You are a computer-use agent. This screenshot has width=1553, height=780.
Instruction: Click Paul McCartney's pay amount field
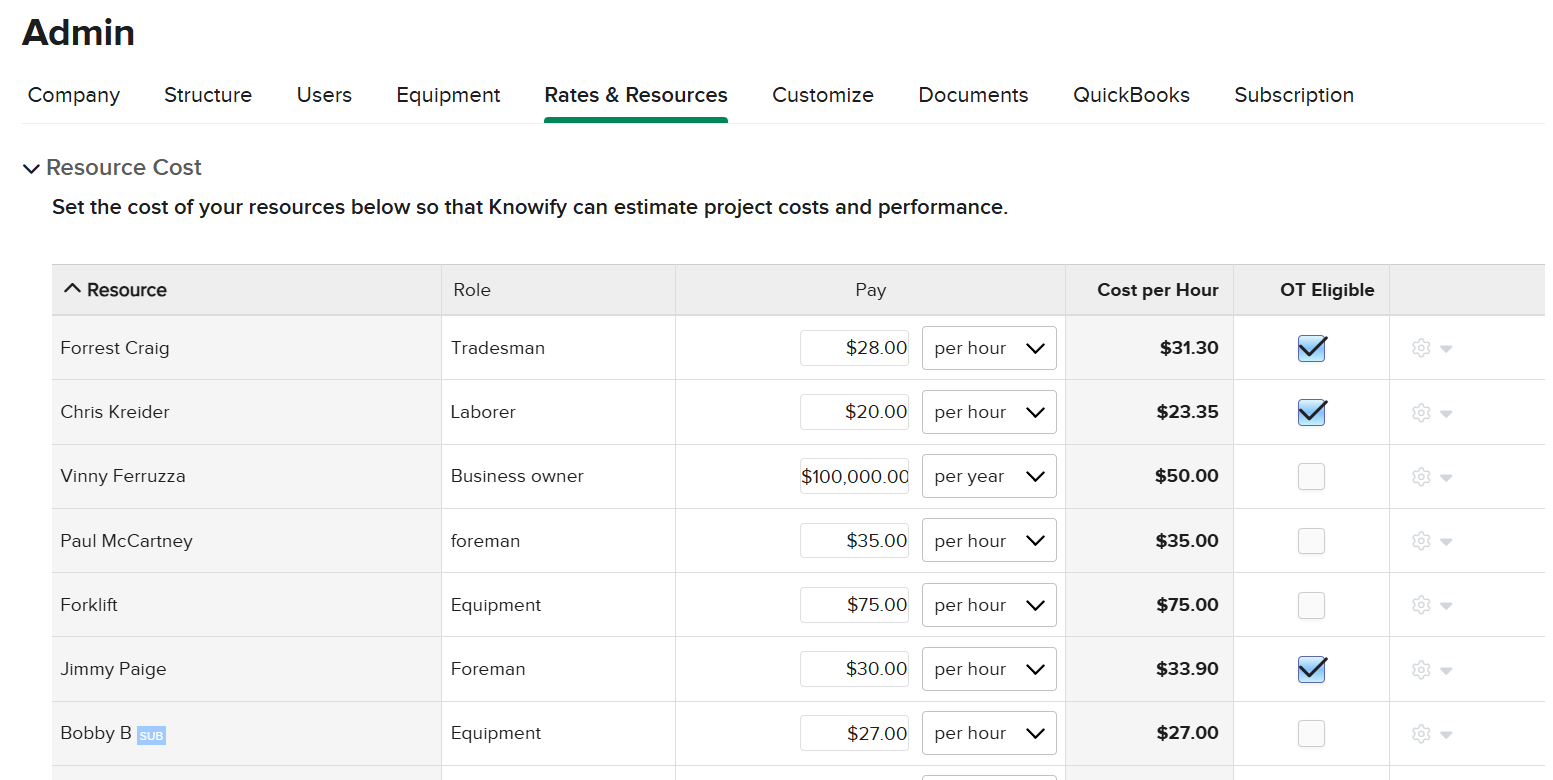pos(854,541)
